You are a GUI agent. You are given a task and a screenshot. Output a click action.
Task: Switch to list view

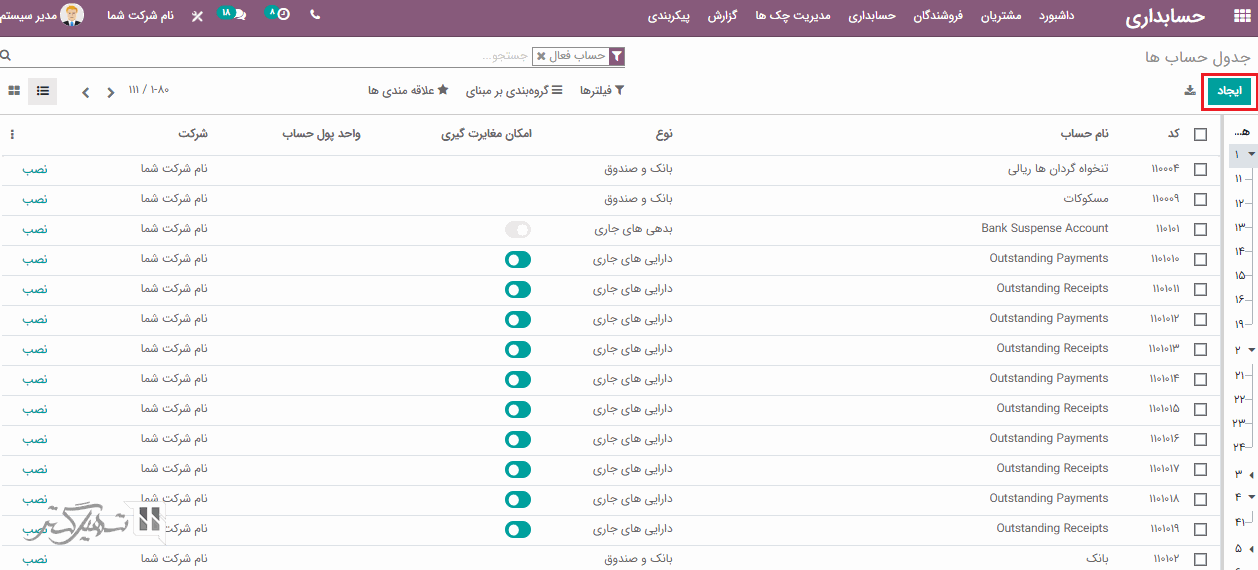point(43,91)
